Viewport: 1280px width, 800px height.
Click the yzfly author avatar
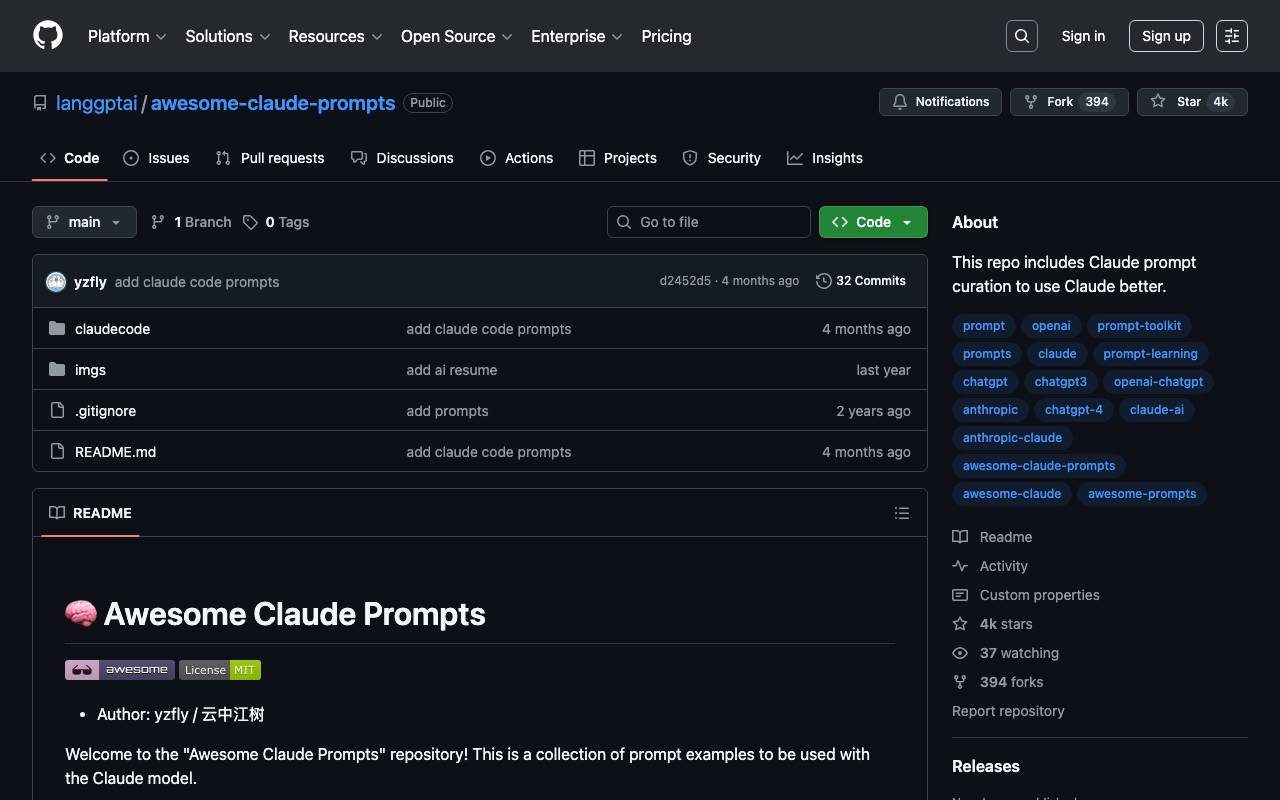click(x=56, y=282)
